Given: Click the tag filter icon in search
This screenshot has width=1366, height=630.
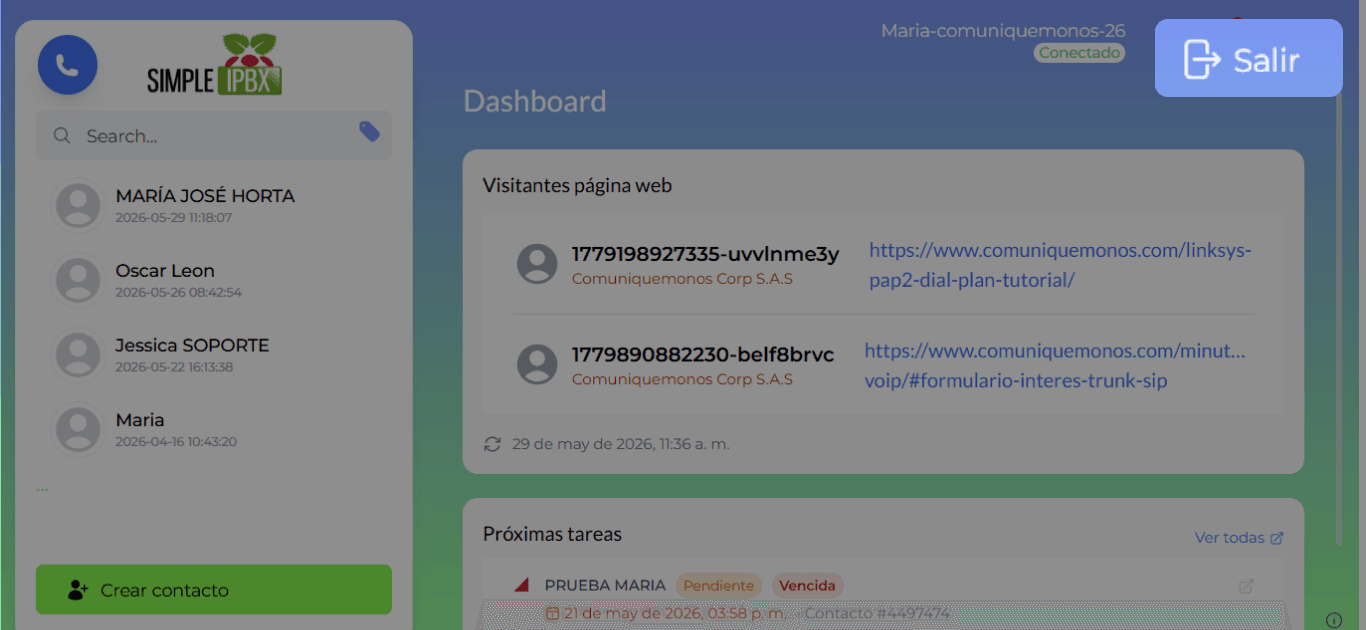Looking at the screenshot, I should coord(370,132).
